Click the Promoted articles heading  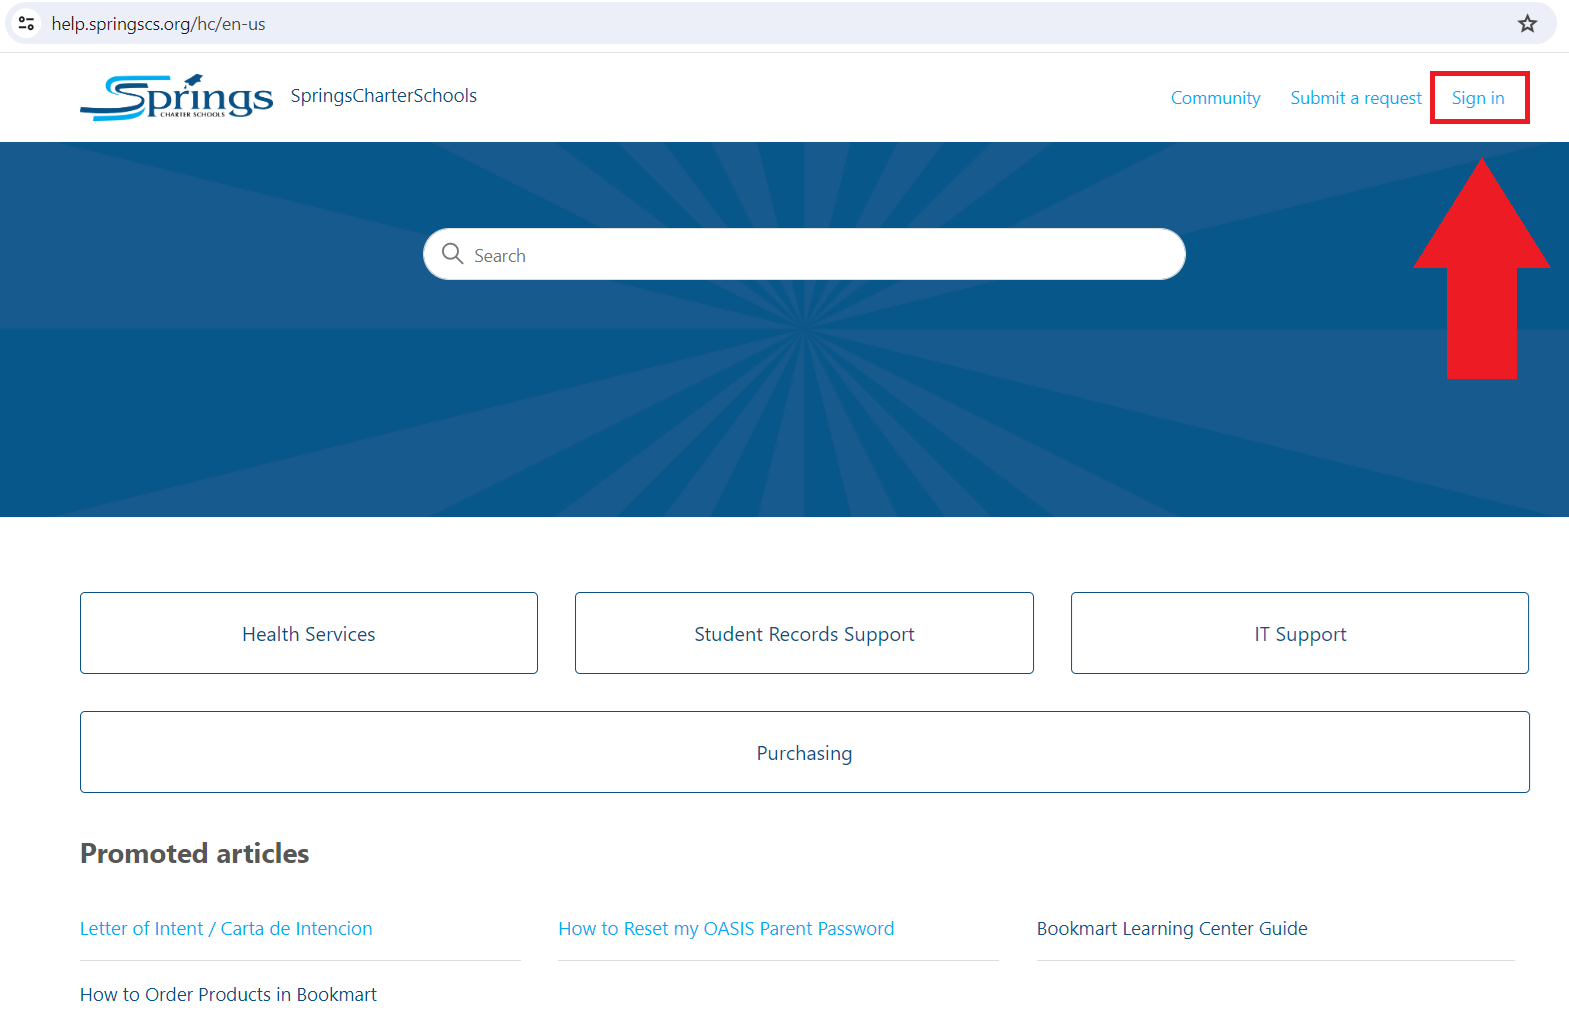195,854
